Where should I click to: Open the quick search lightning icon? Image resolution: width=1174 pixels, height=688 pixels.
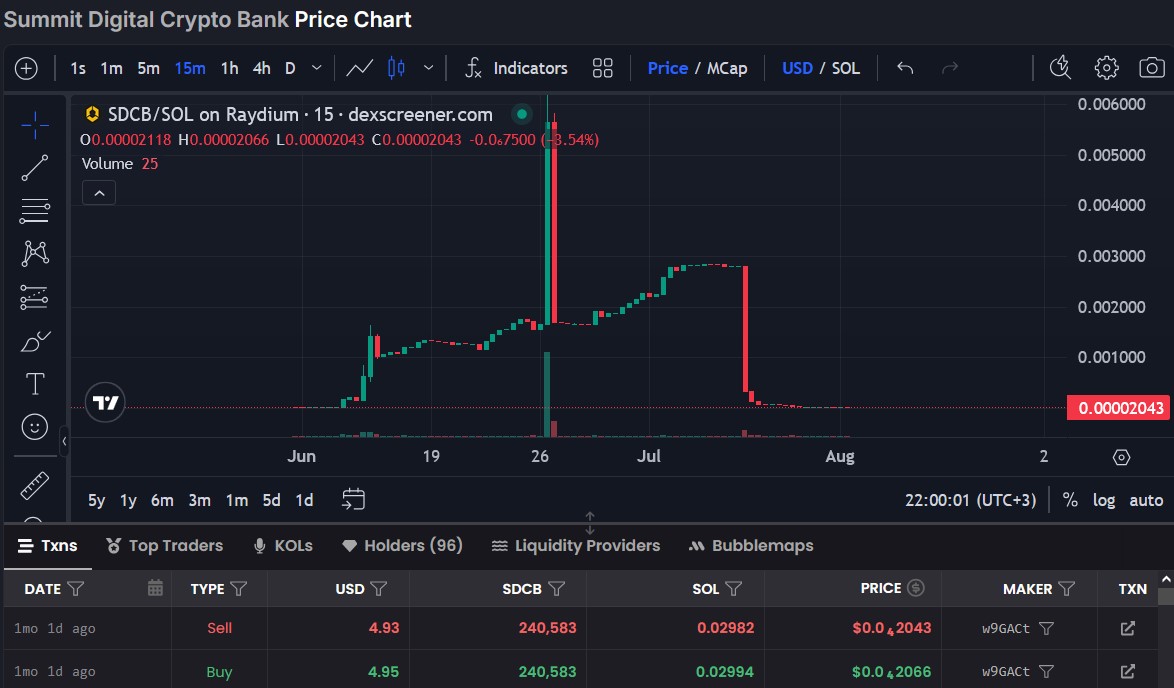pyautogui.click(x=1060, y=68)
